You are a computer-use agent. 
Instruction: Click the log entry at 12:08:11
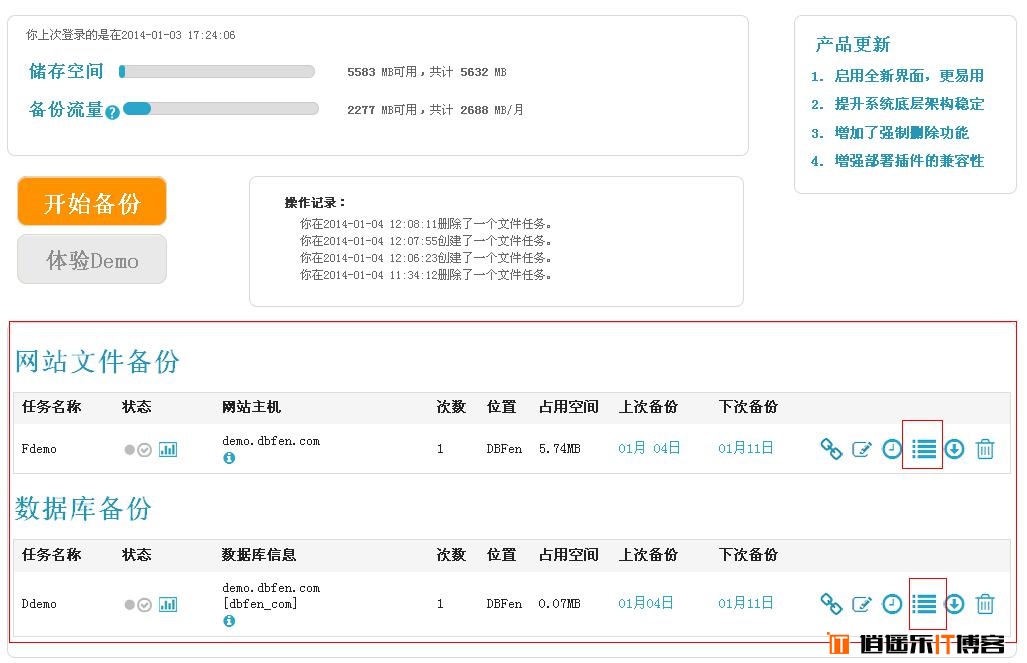pos(426,224)
